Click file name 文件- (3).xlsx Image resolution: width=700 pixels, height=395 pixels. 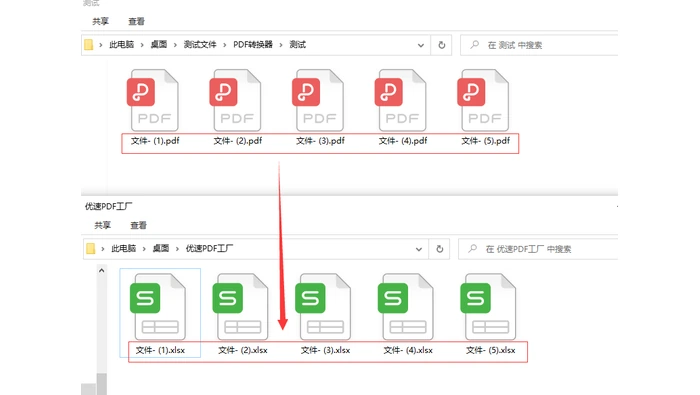point(325,350)
